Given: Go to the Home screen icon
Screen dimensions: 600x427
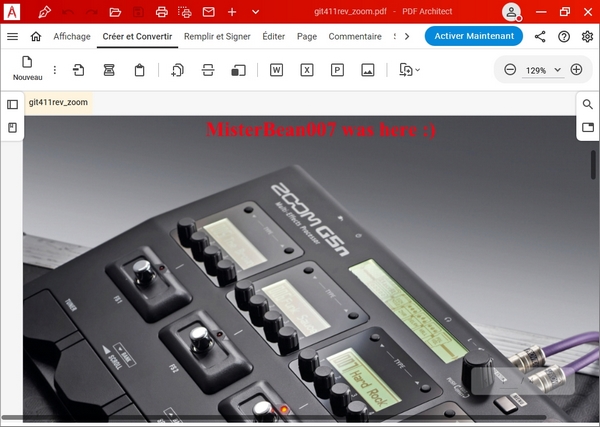Looking at the screenshot, I should (36, 36).
